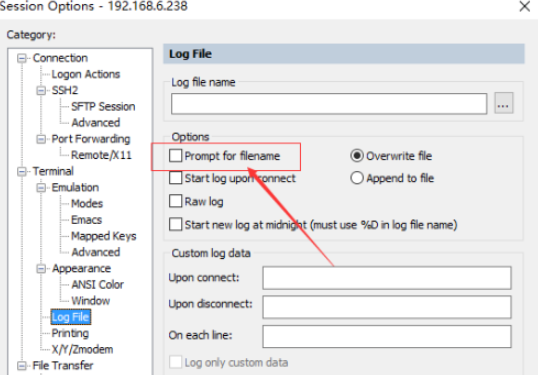
Task: Choose Append to file option
Action: coord(357,178)
